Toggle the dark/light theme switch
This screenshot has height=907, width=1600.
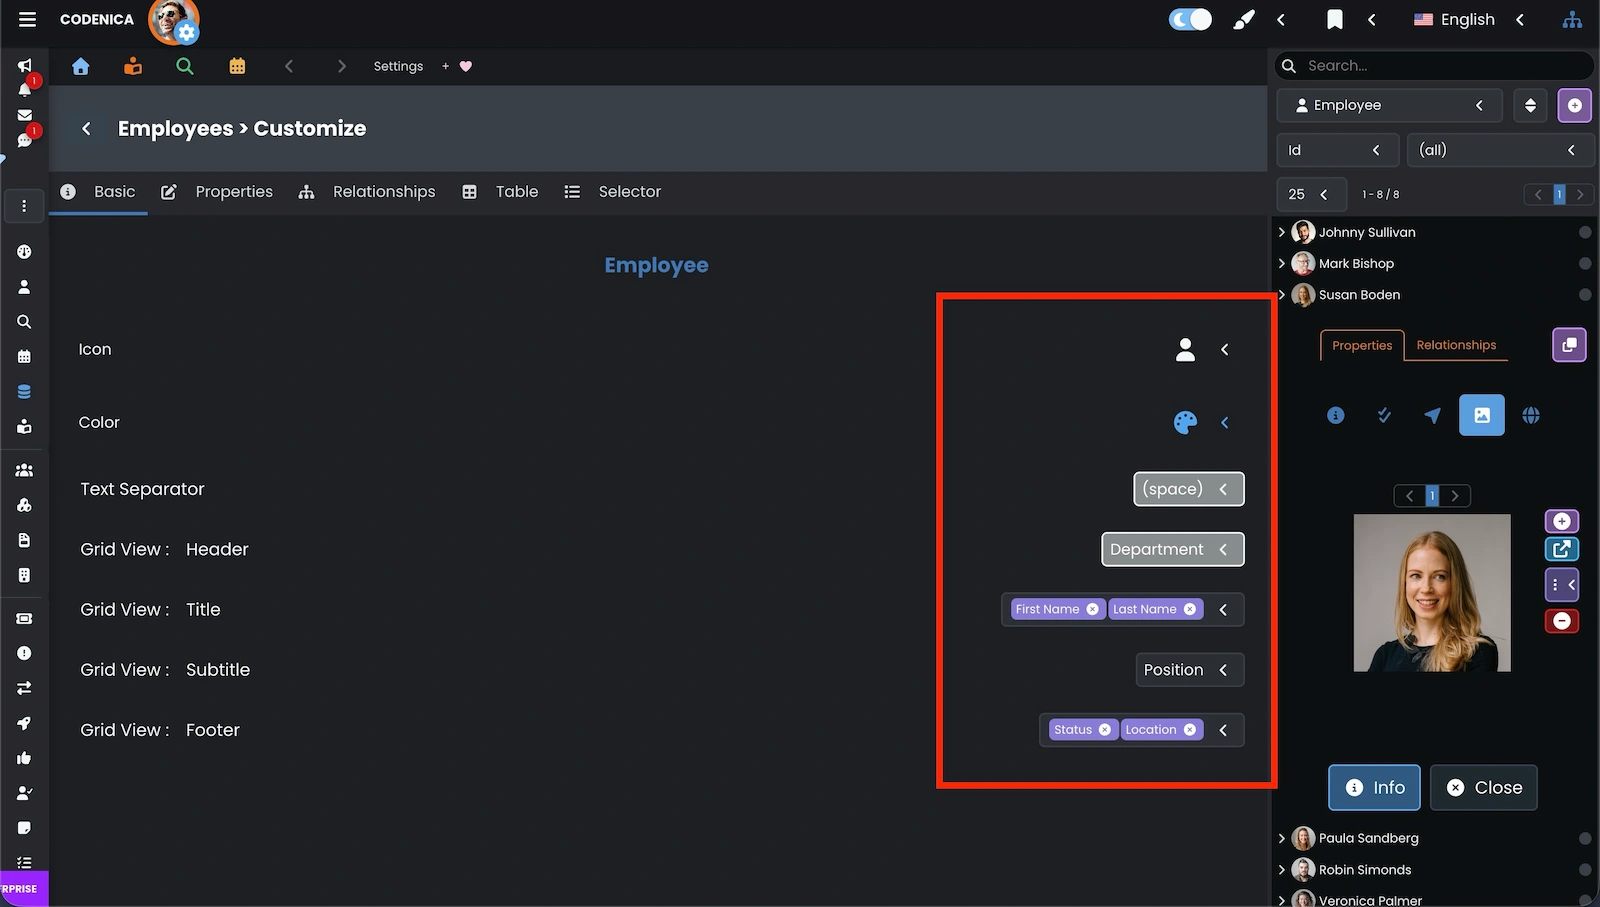[x=1189, y=18]
